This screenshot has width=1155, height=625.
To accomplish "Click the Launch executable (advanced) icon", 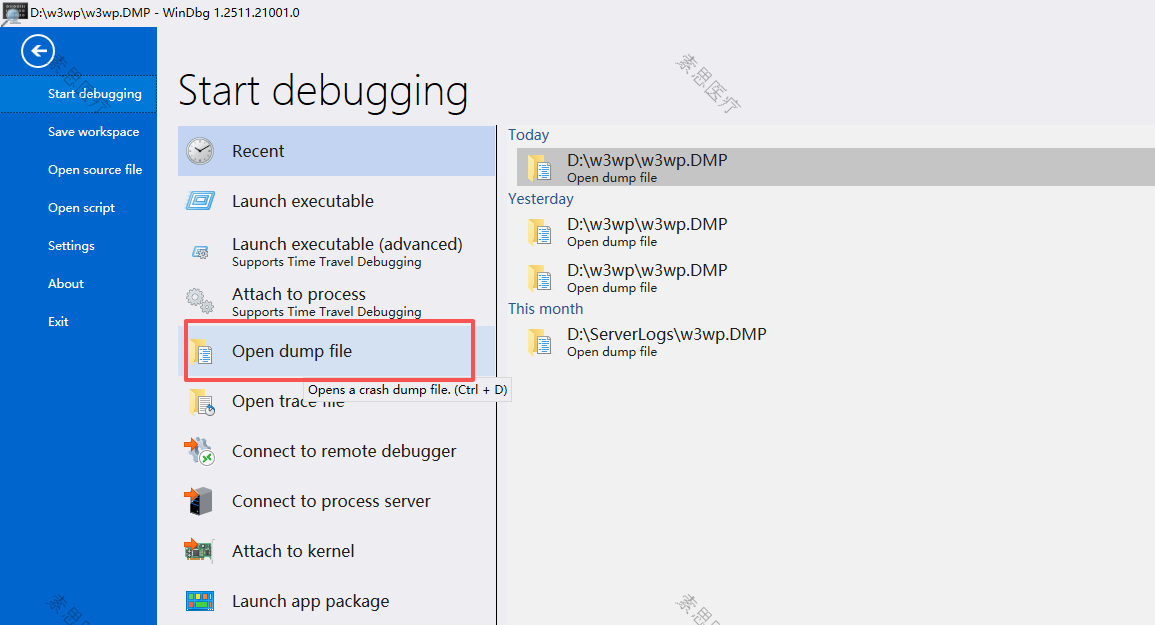I will click(200, 251).
